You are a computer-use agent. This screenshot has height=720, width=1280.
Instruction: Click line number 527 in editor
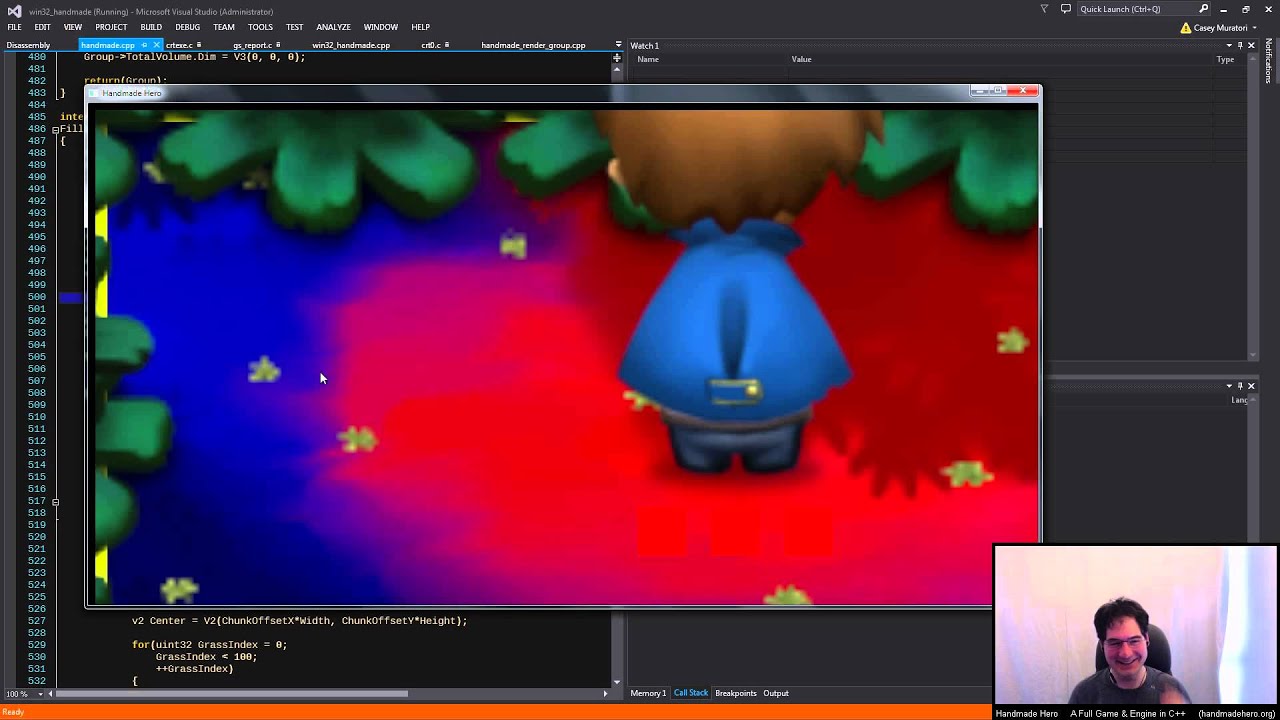point(37,621)
